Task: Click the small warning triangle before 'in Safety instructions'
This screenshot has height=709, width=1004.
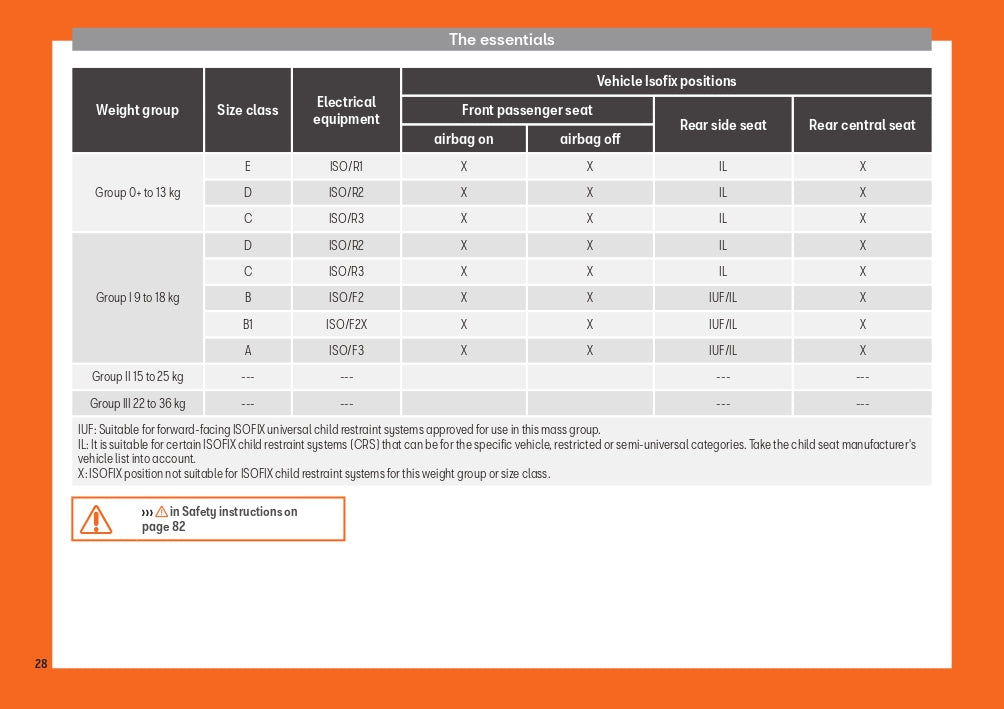Action: tap(161, 512)
